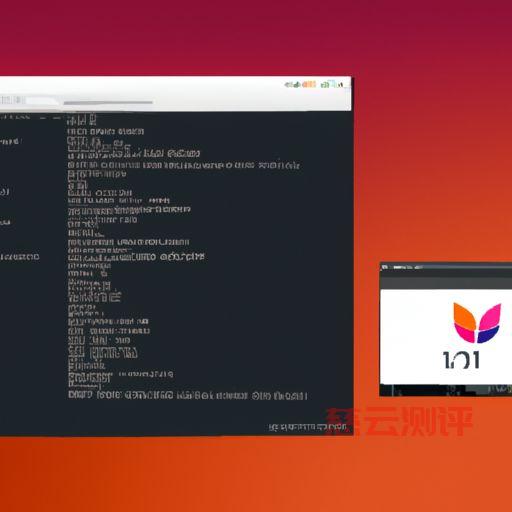This screenshot has height=512, width=512.
Task: Click the colorful leaf logo in the small window
Action: 477,323
